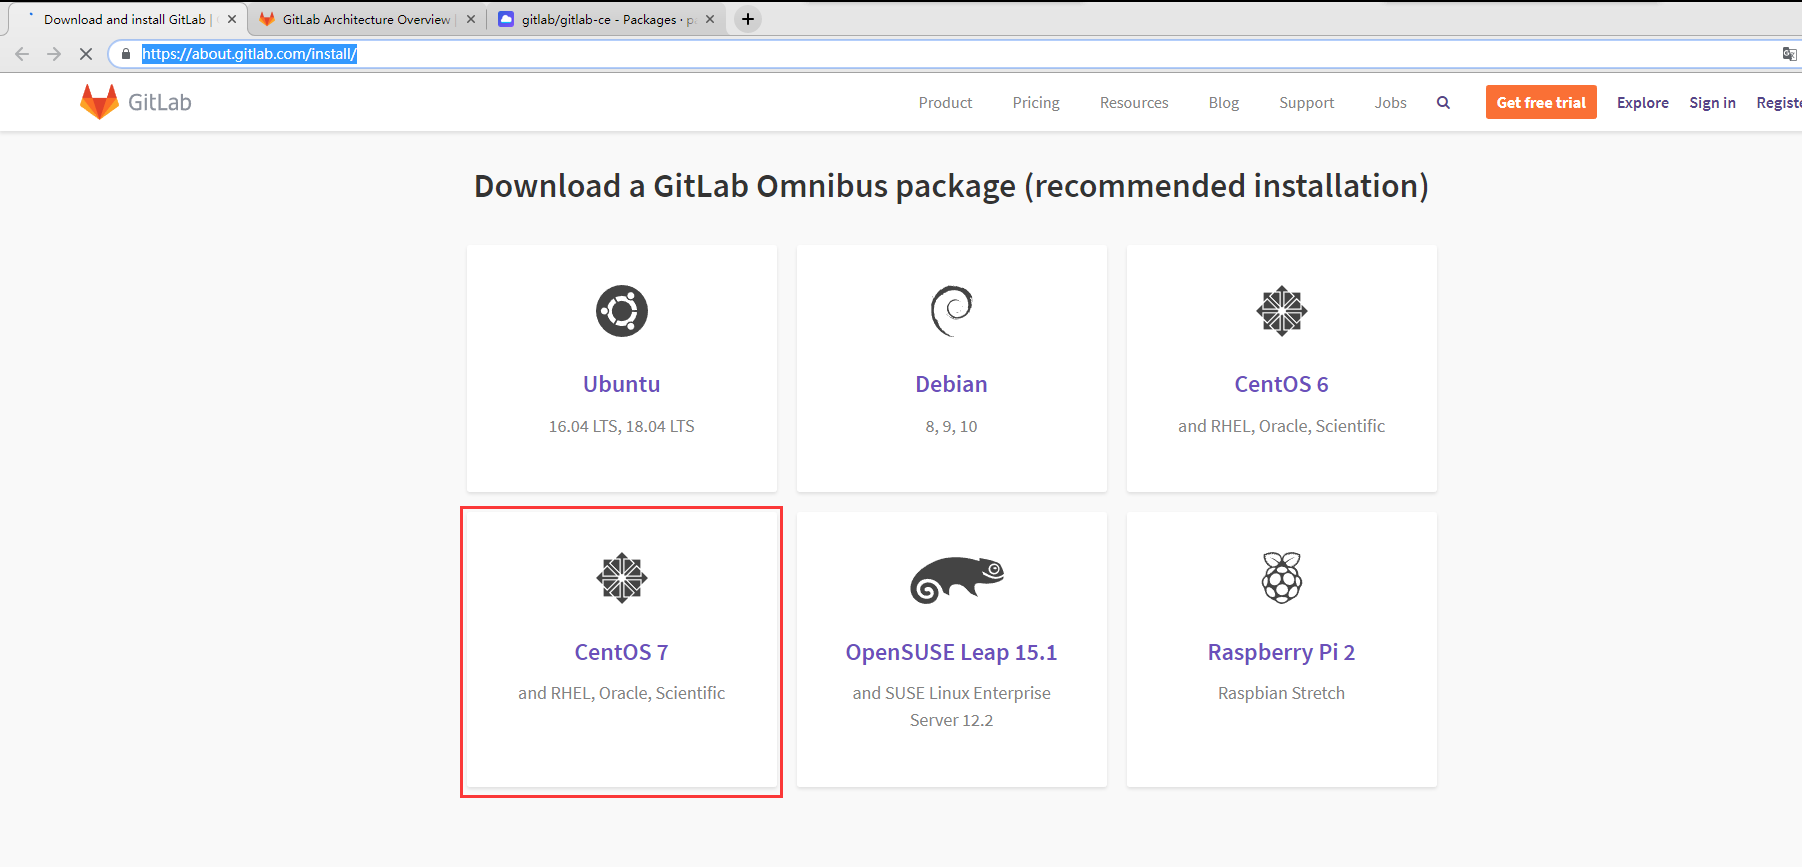
Task: Click the translate icon in address bar
Action: click(1789, 54)
